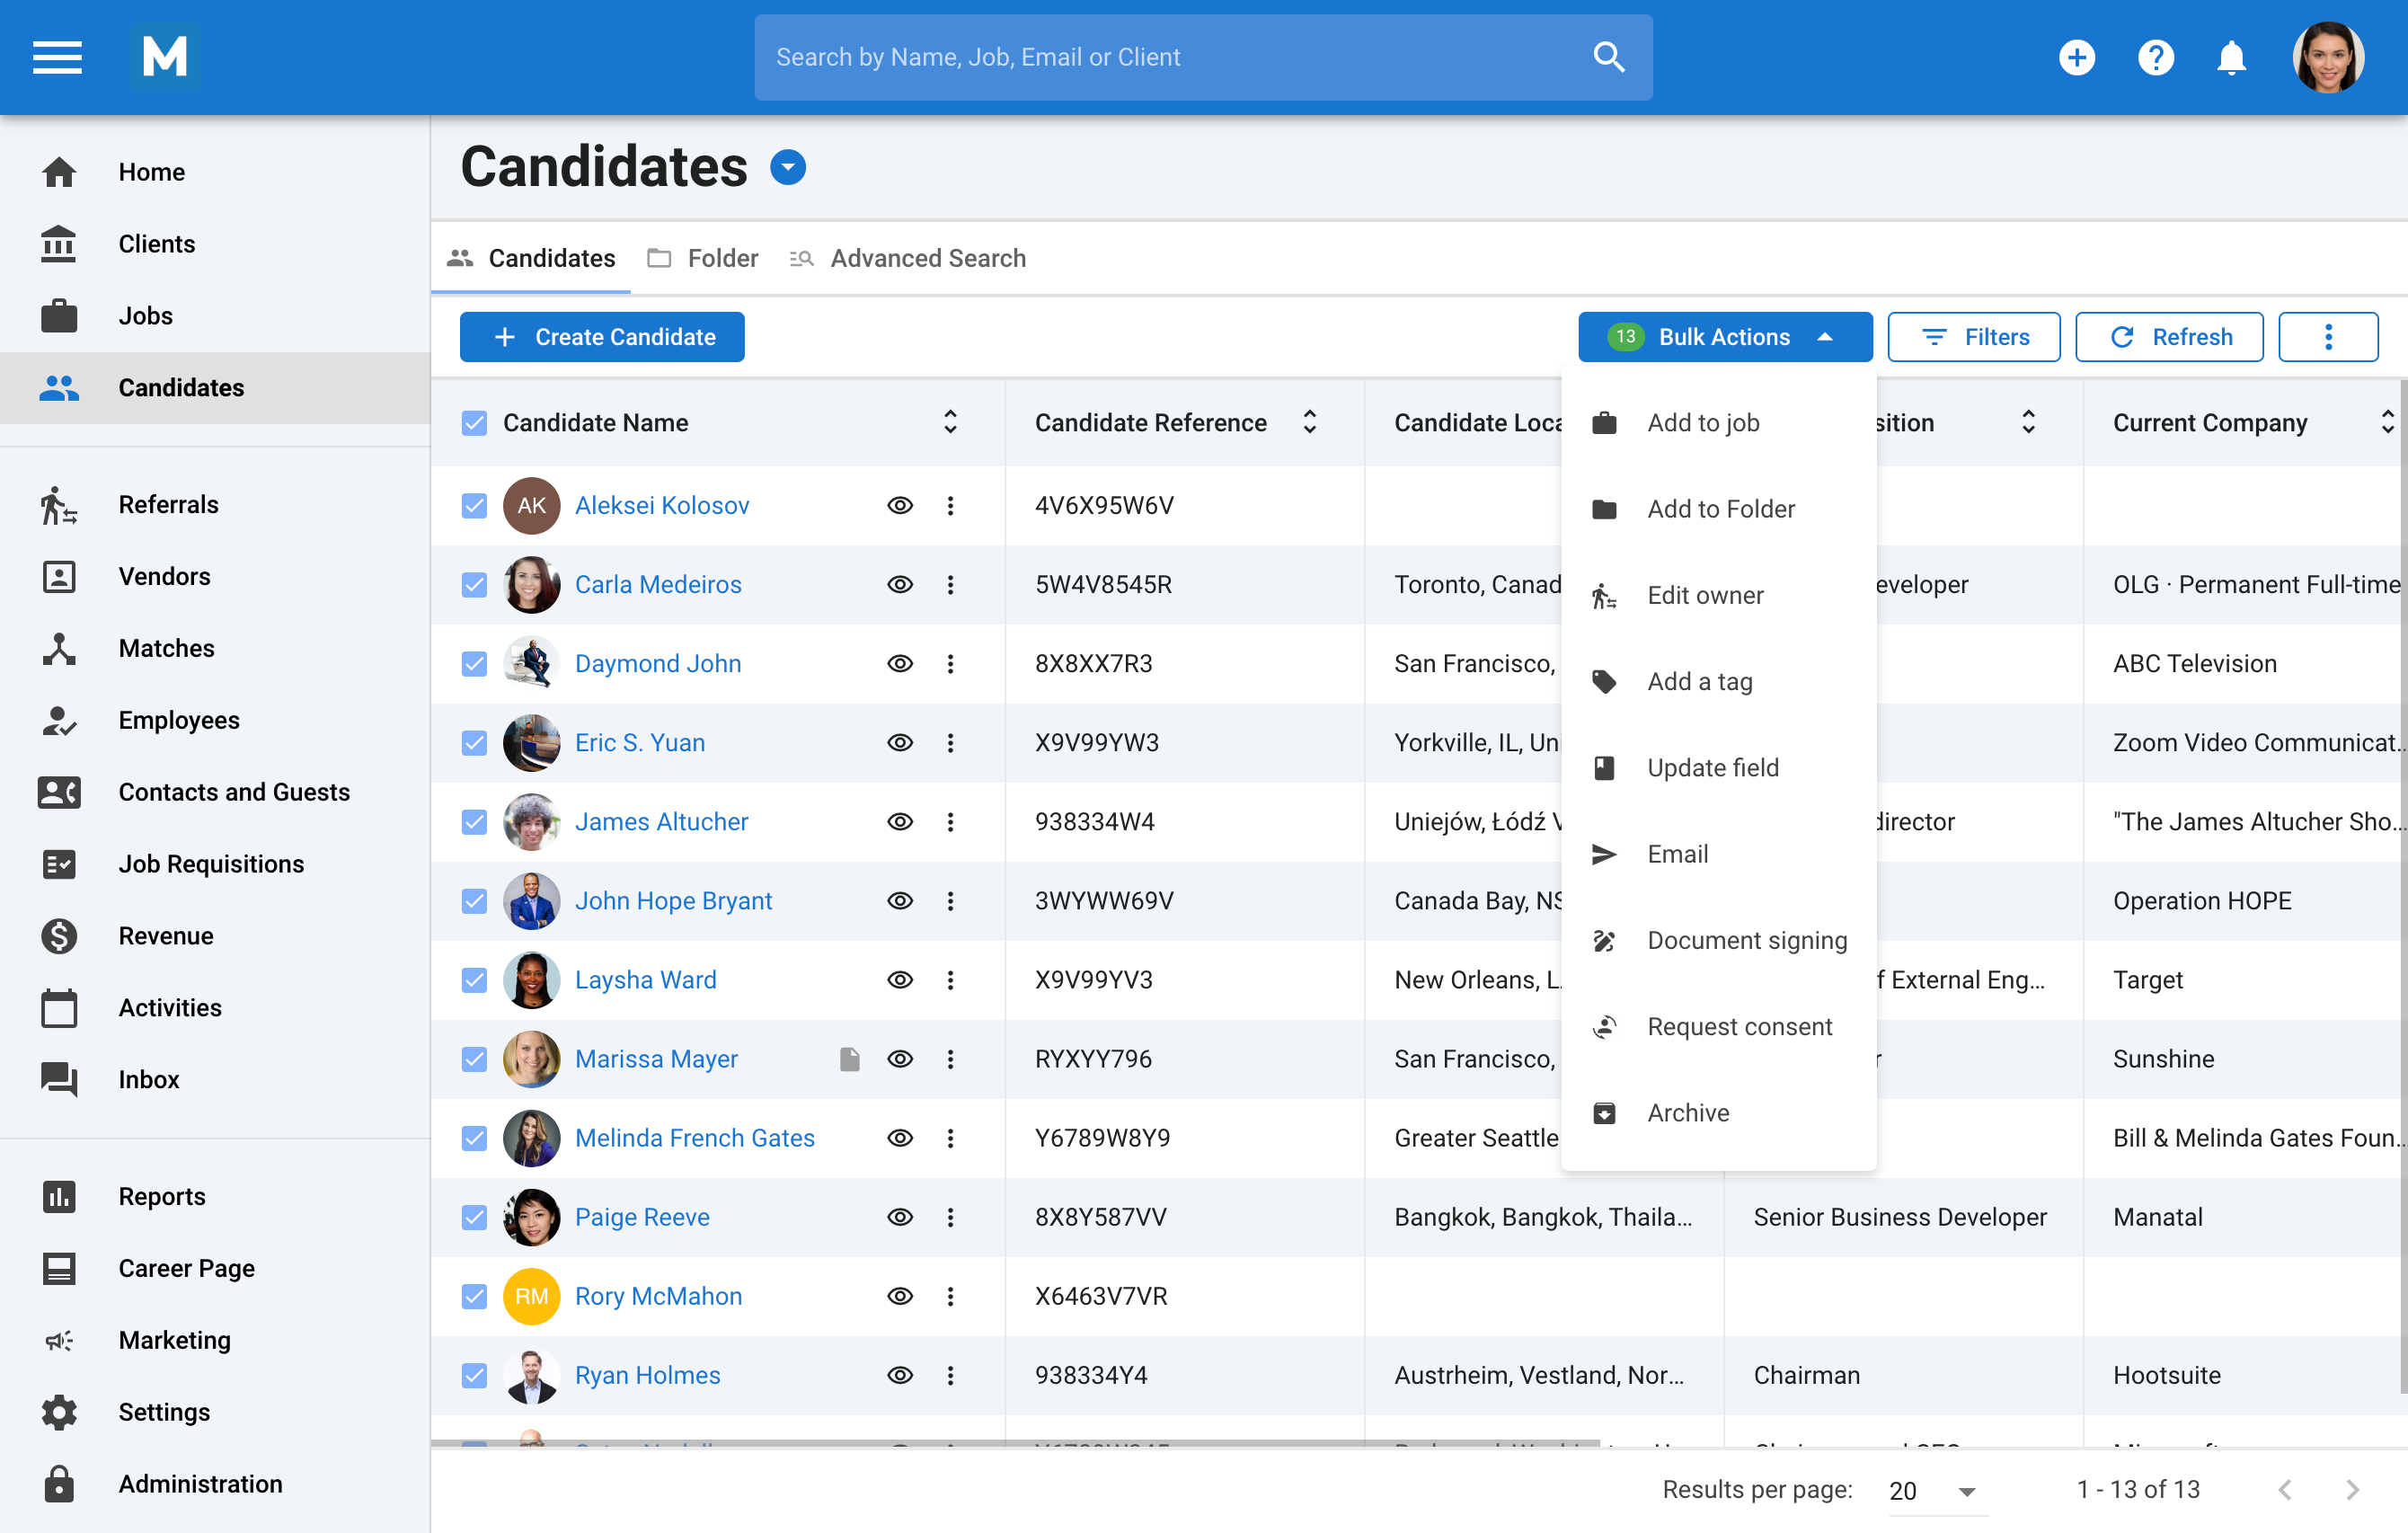The height and width of the screenshot is (1533, 2408).
Task: Click the plus quick-add icon in header
Action: click(2076, 57)
